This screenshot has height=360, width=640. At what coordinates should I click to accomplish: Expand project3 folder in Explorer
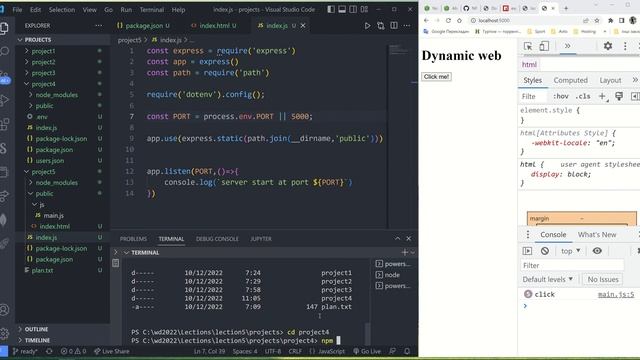[43, 73]
